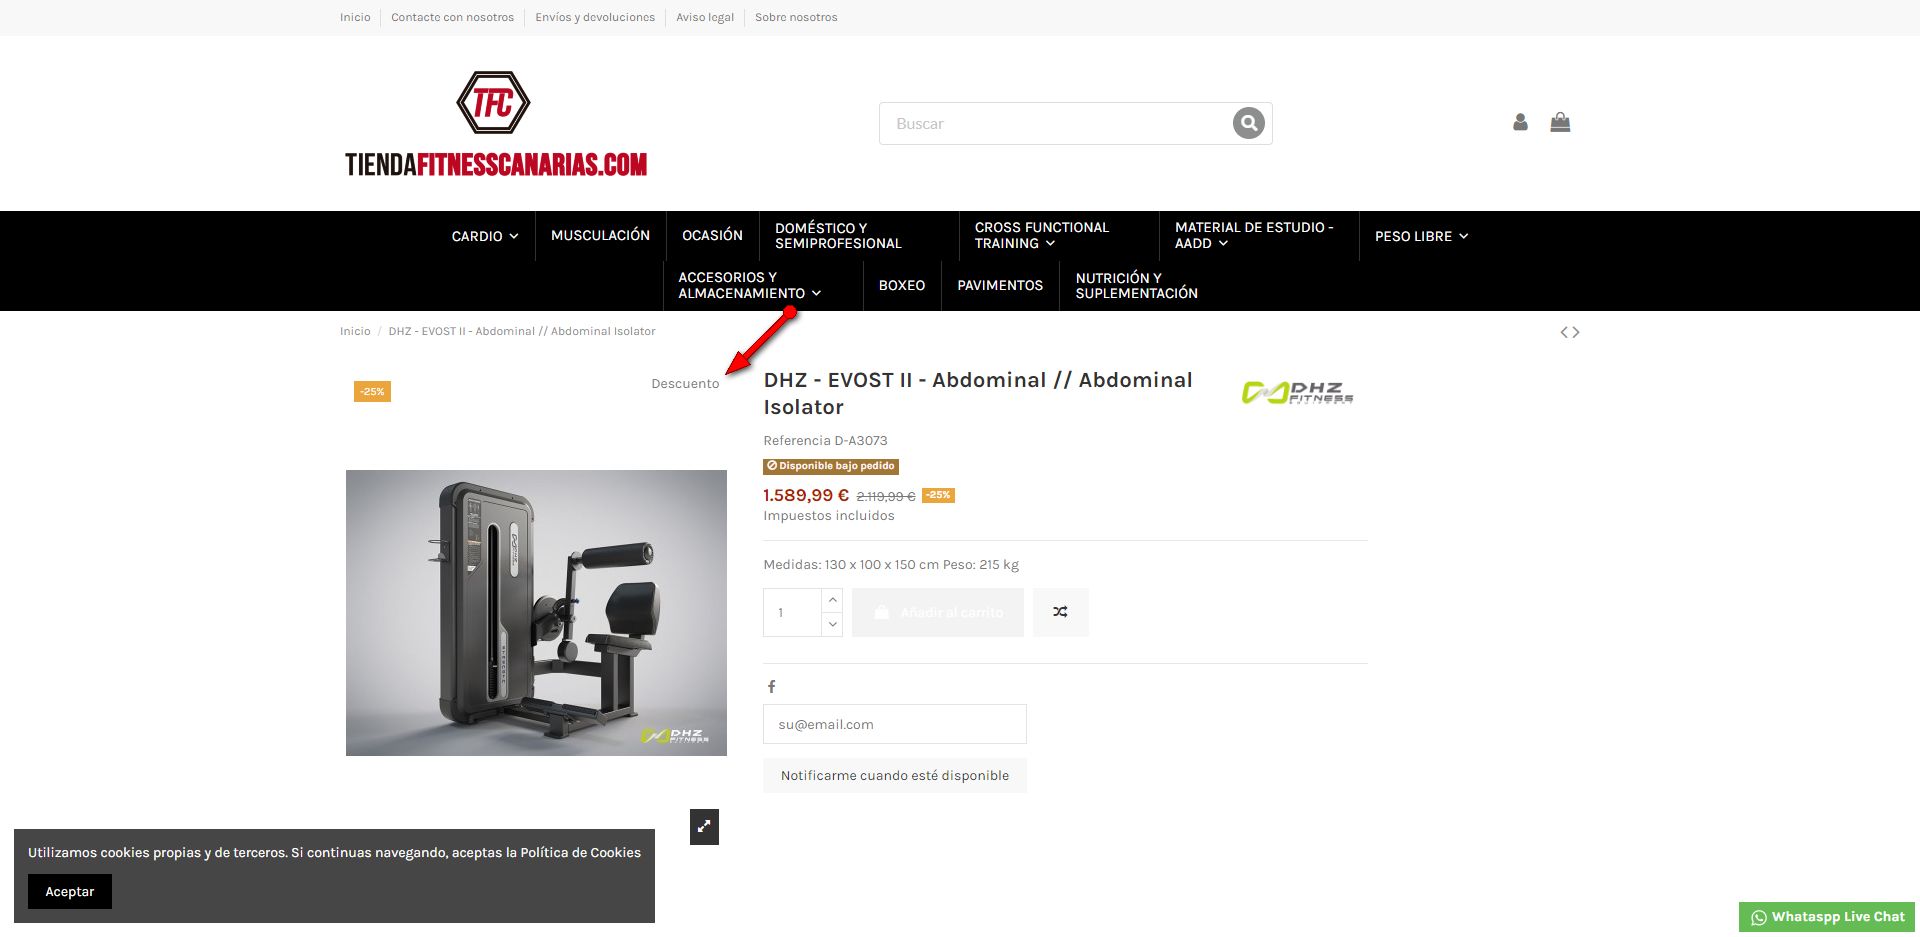
Task: Accept cookies with Aceptar button
Action: click(x=70, y=891)
